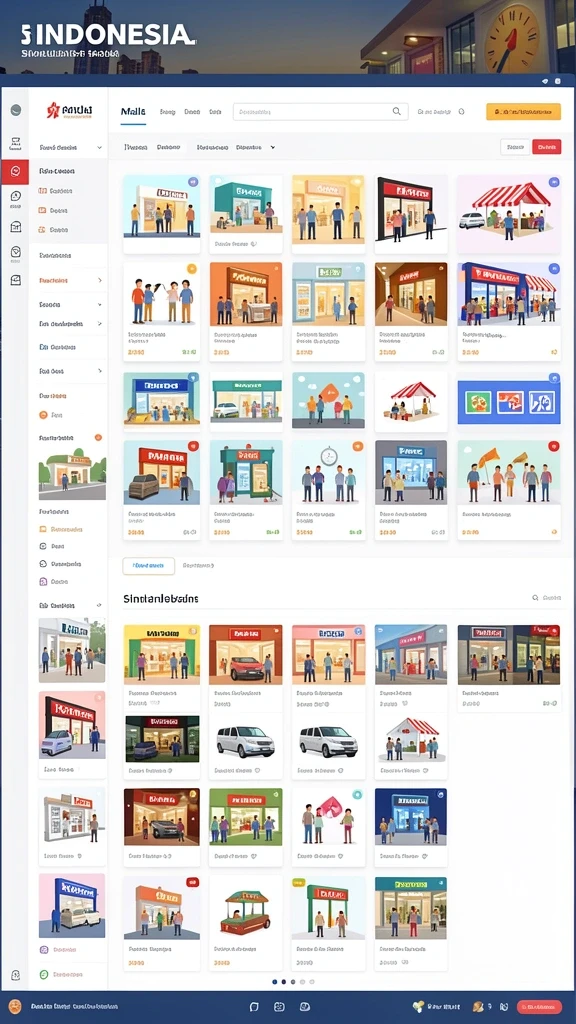The width and height of the screenshot is (576, 1024).
Task: Click the orange monitor icon sidebar item
Action: click(43, 529)
